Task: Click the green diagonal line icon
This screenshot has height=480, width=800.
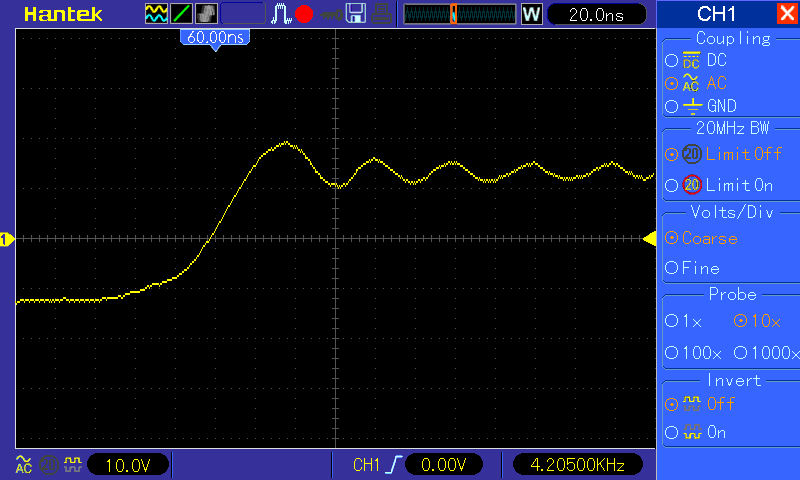Action: [x=181, y=14]
